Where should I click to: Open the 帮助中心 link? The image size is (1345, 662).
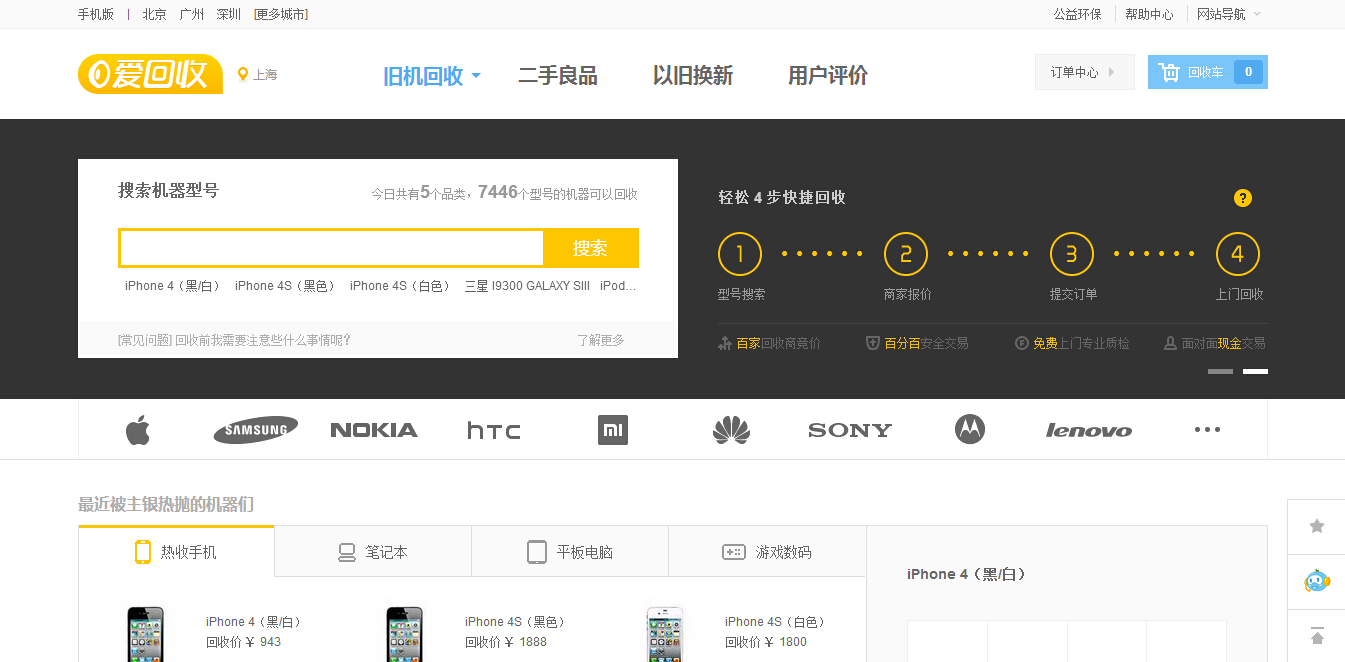[1149, 14]
